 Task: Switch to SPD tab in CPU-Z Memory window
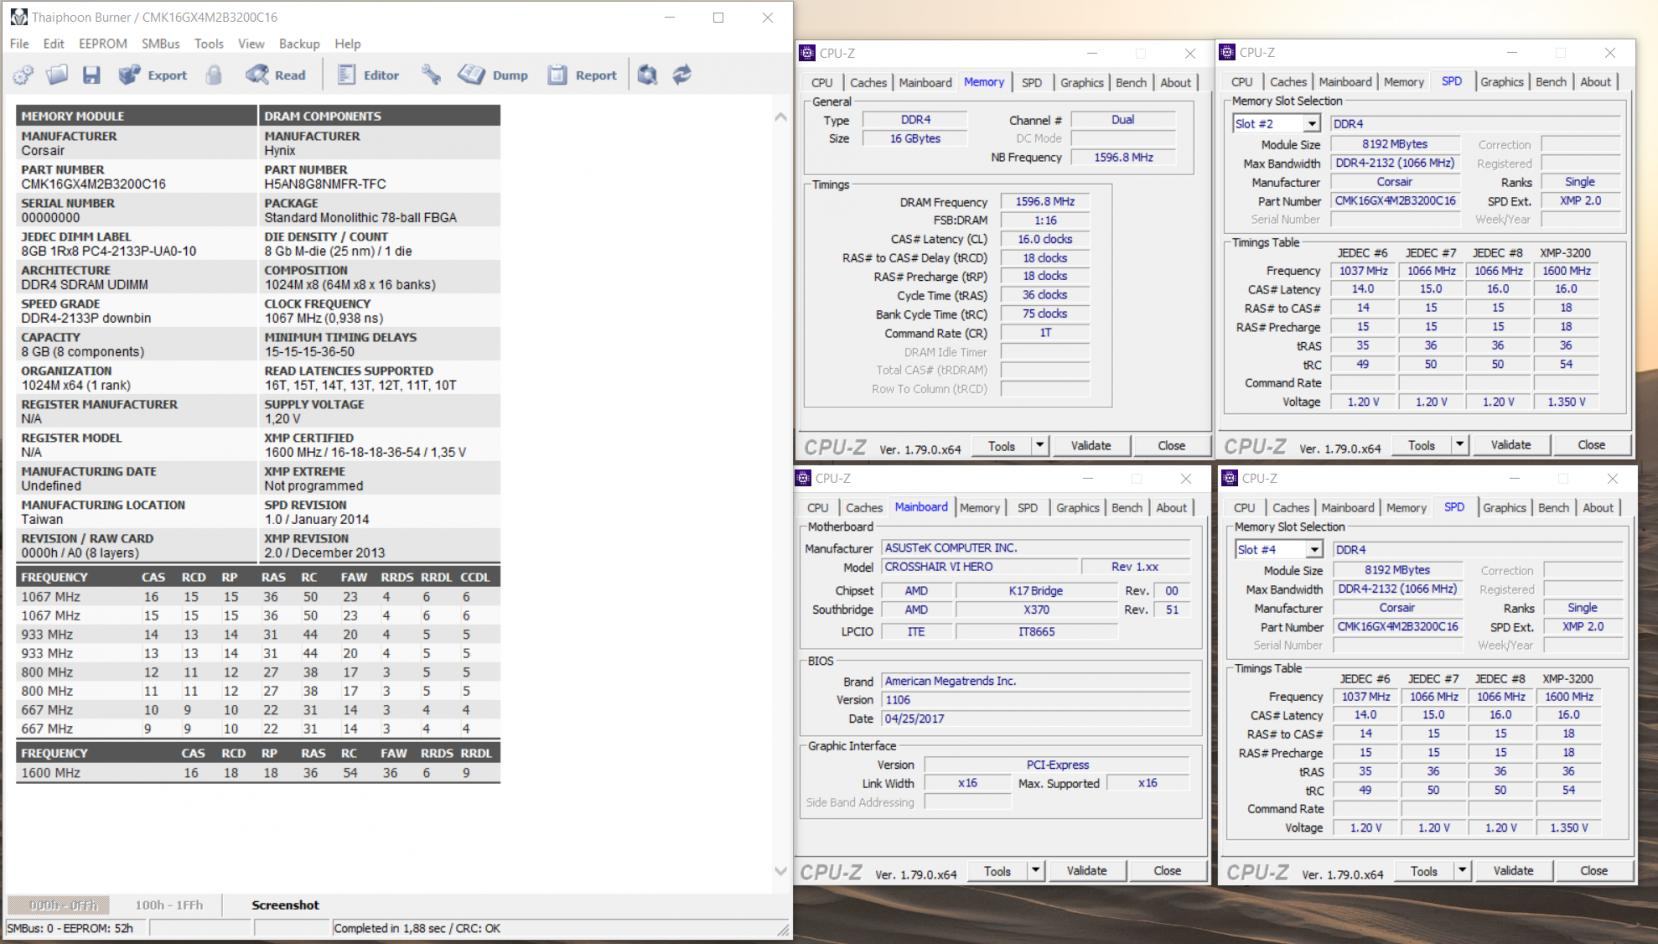(1032, 83)
